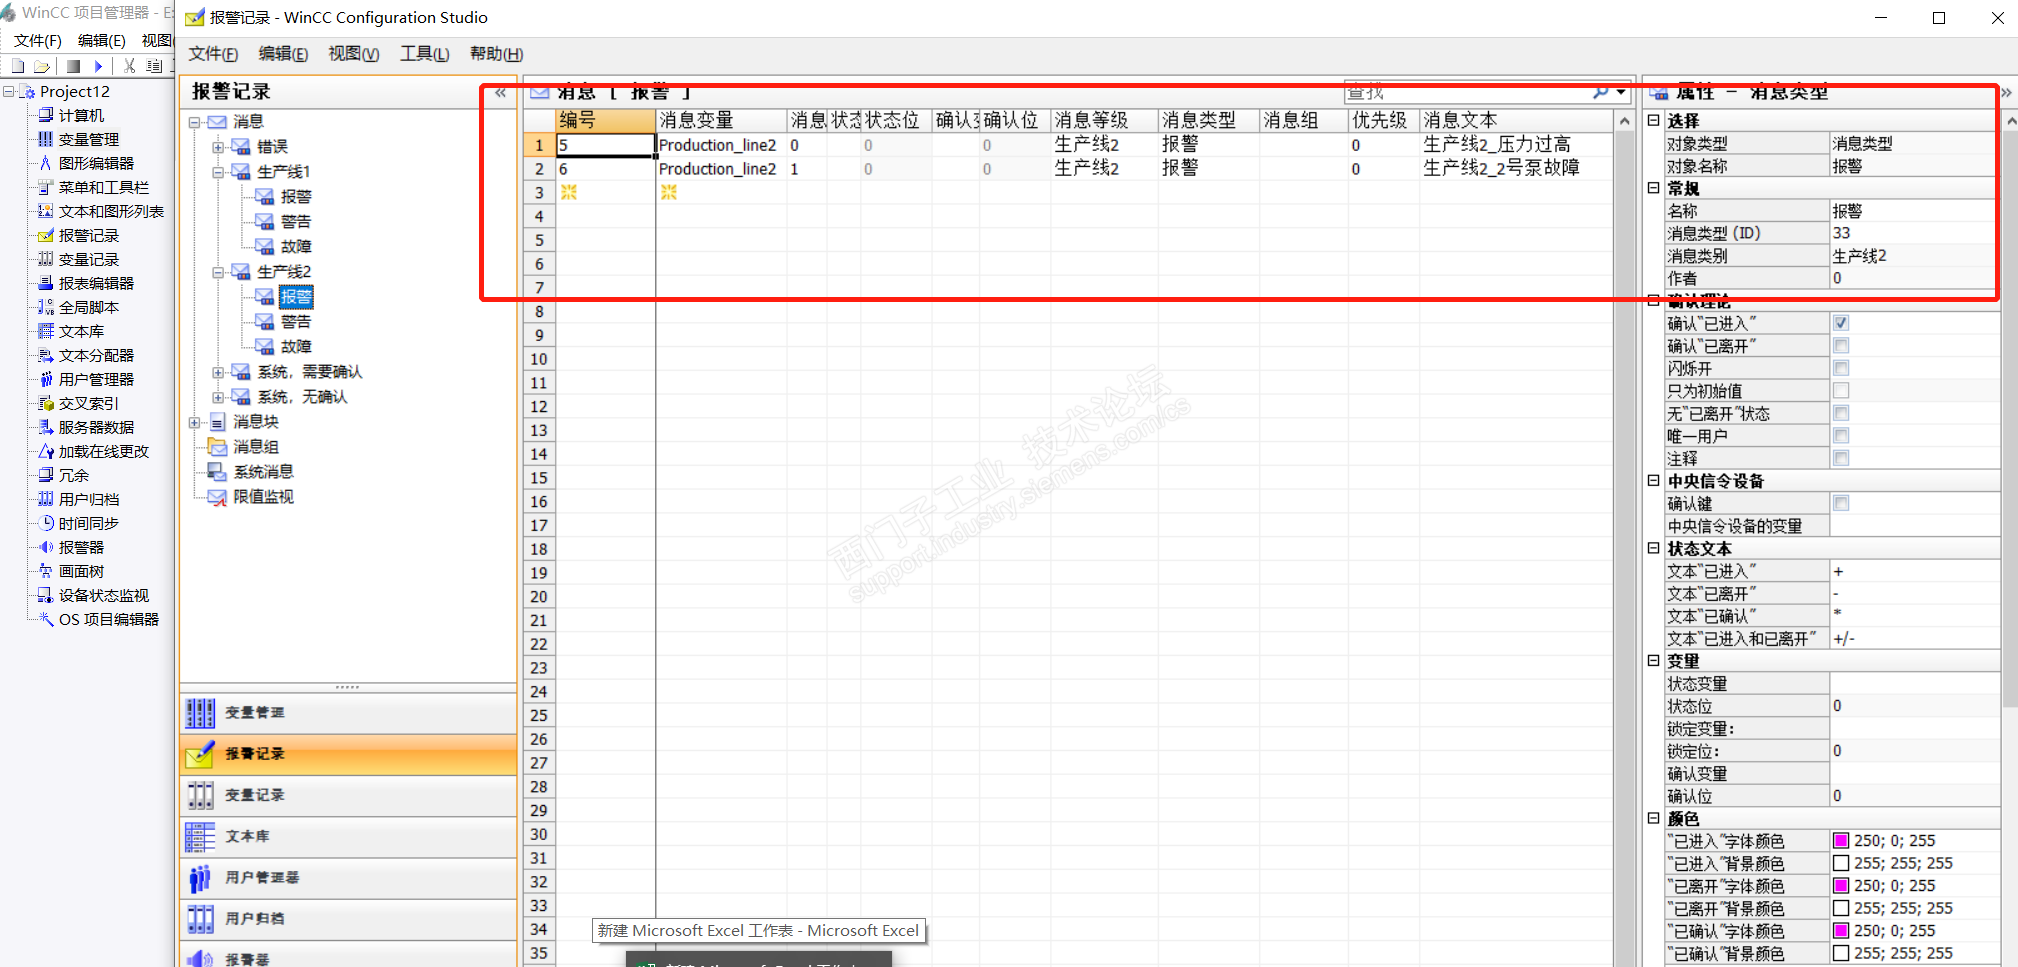Select 菜单和工具栏 in the WinCC project tree

click(x=103, y=187)
